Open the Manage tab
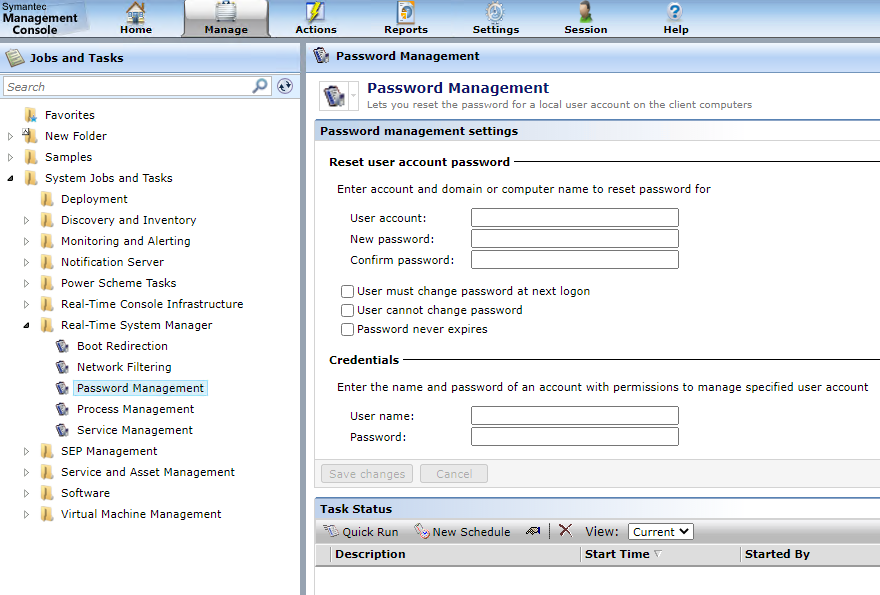 click(x=226, y=18)
